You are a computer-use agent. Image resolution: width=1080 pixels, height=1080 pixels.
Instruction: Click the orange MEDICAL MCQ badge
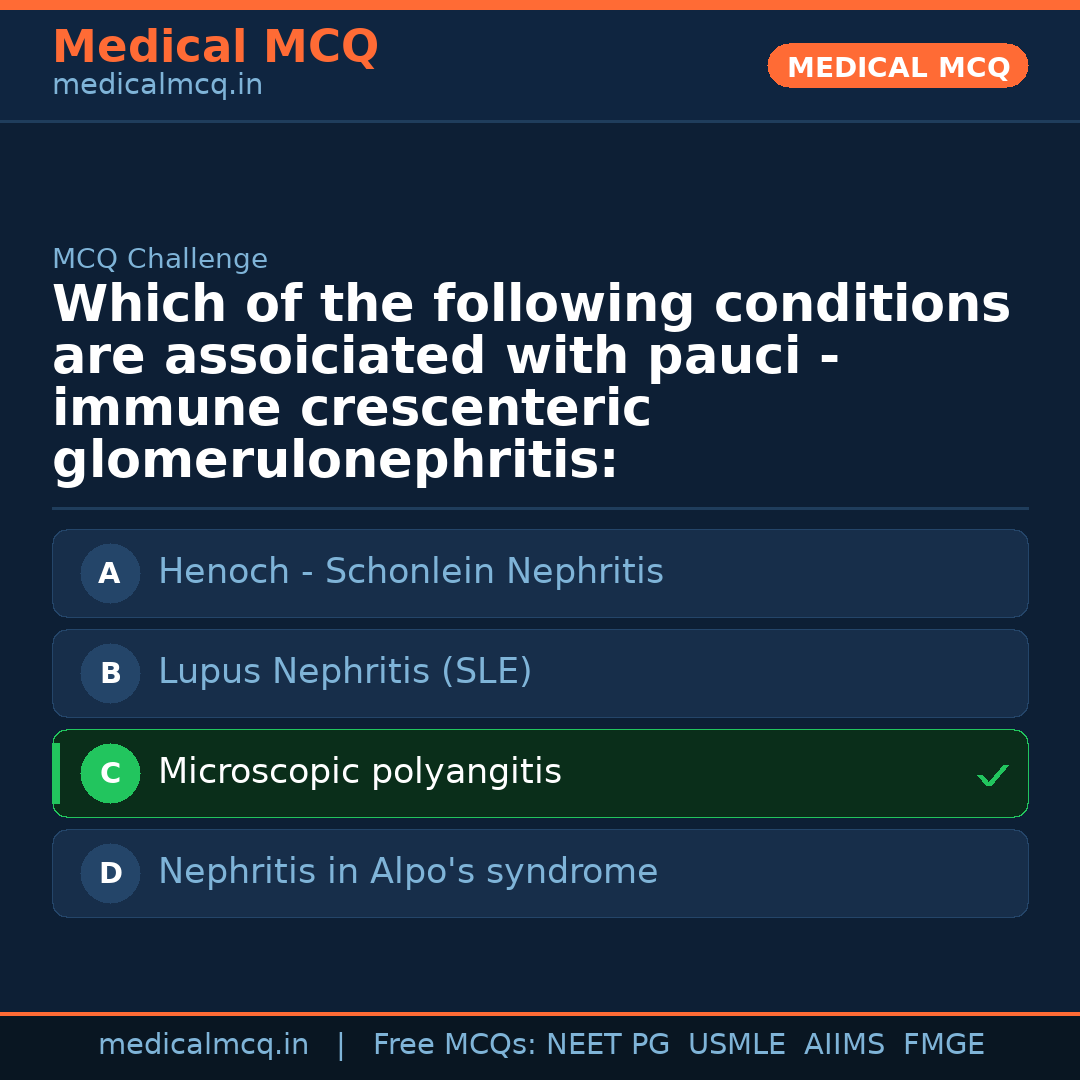click(x=897, y=66)
